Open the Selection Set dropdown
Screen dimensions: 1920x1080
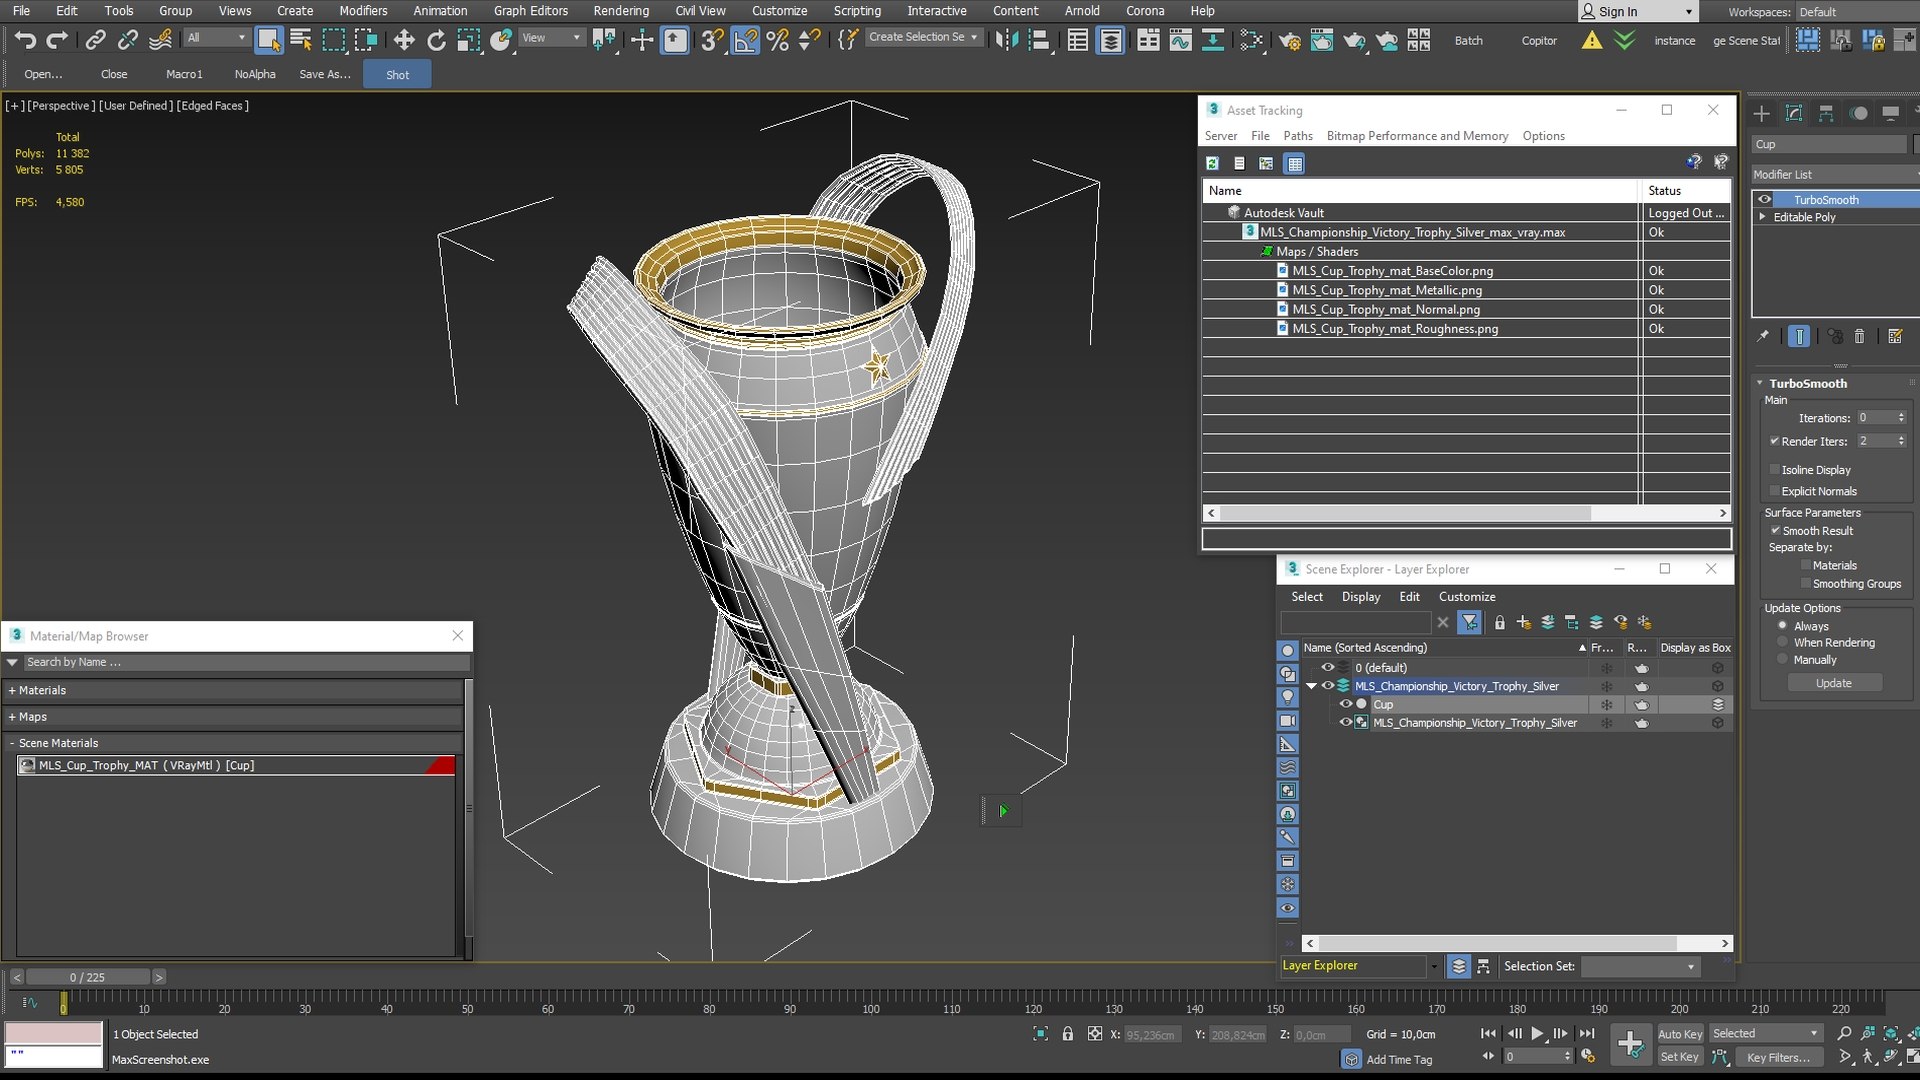1640,966
